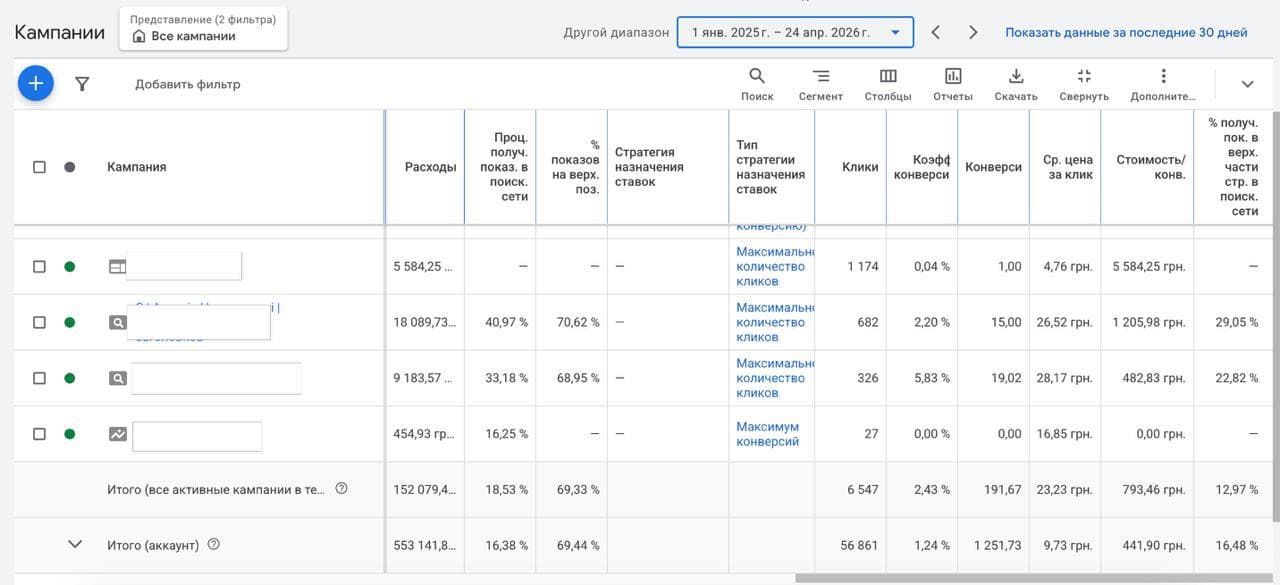Sort by Кампания column header

click(137, 167)
